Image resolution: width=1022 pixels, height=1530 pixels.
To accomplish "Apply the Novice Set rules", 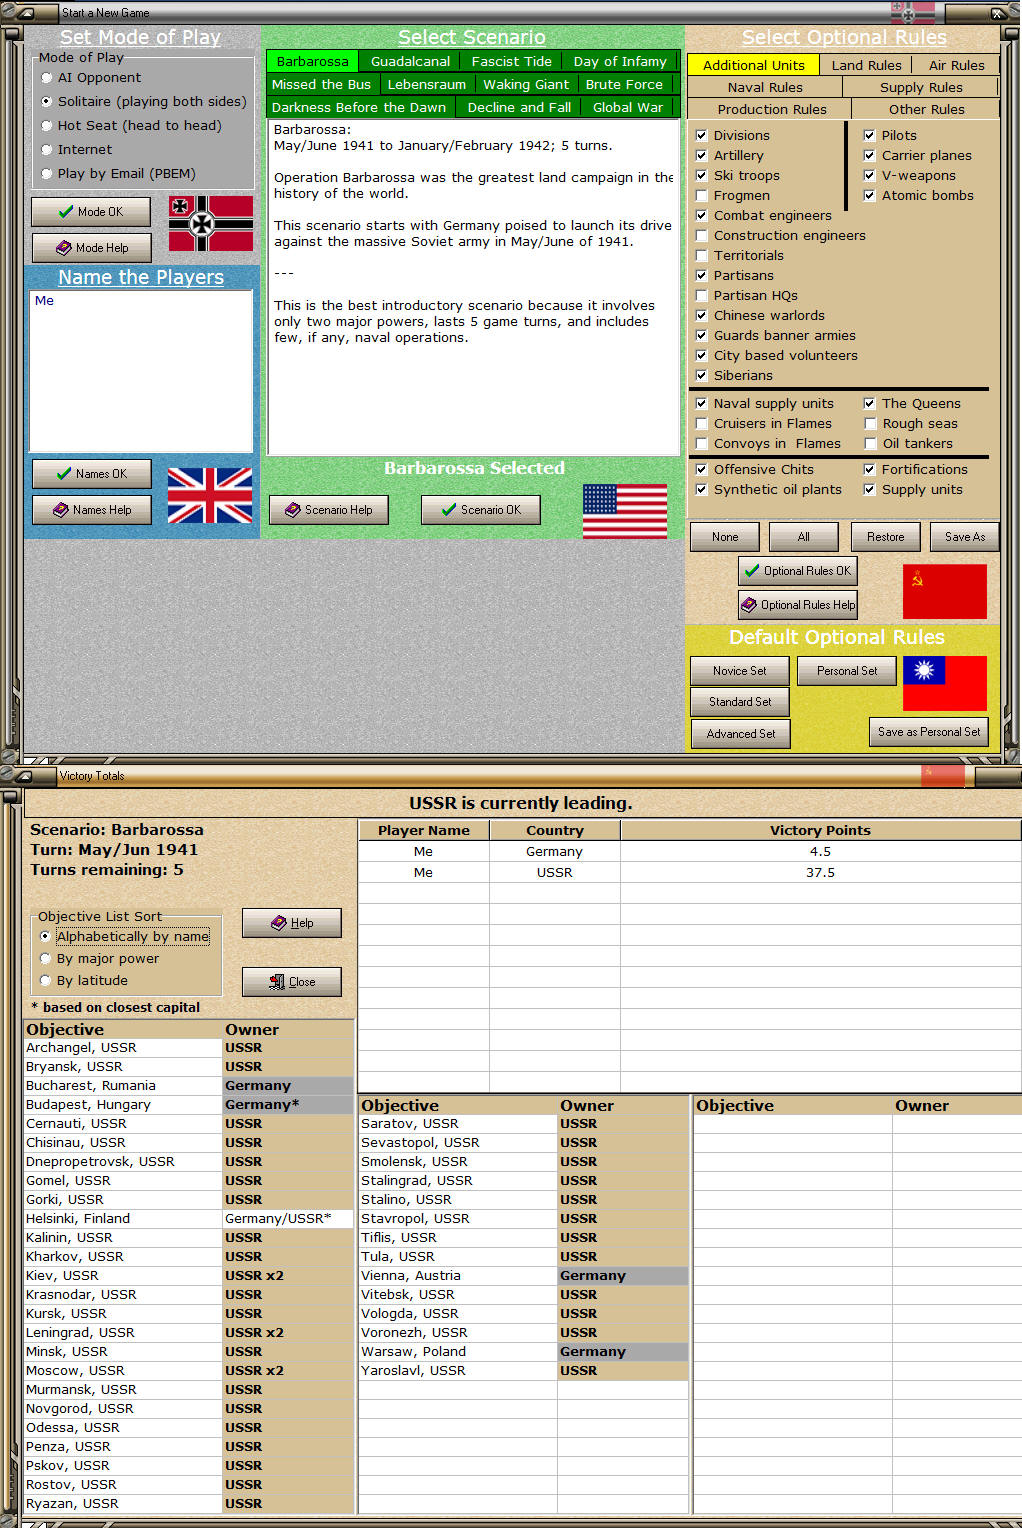I will click(739, 671).
